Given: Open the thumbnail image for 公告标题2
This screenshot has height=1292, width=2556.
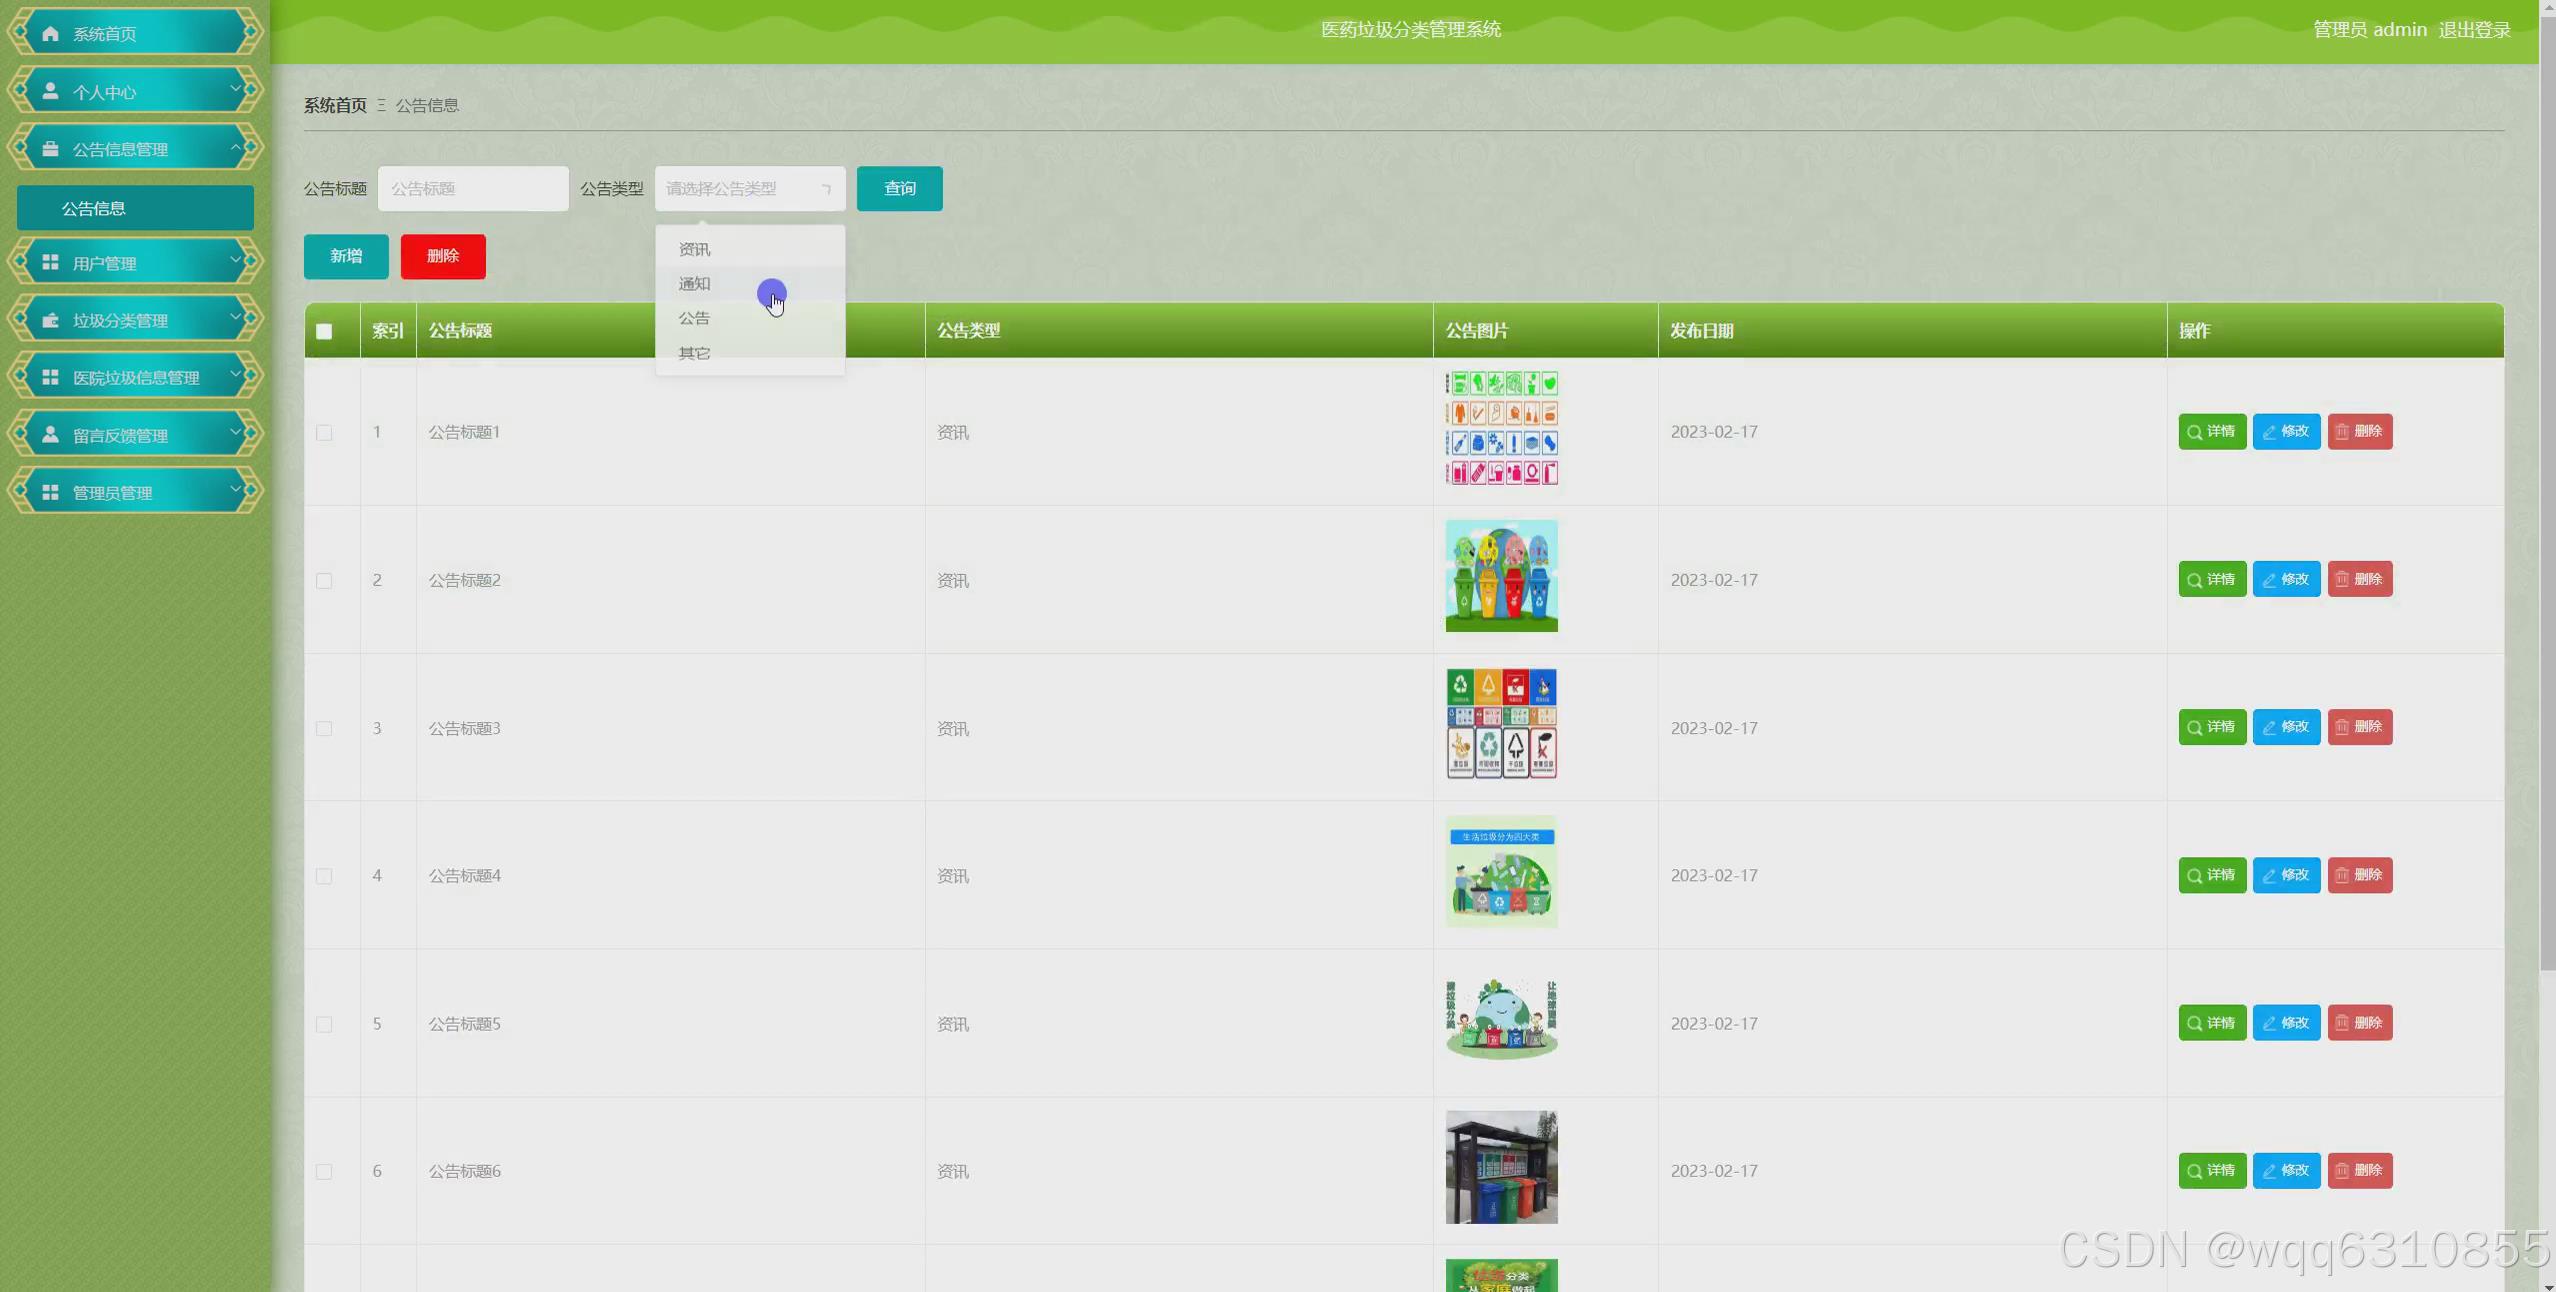Looking at the screenshot, I should [1501, 576].
